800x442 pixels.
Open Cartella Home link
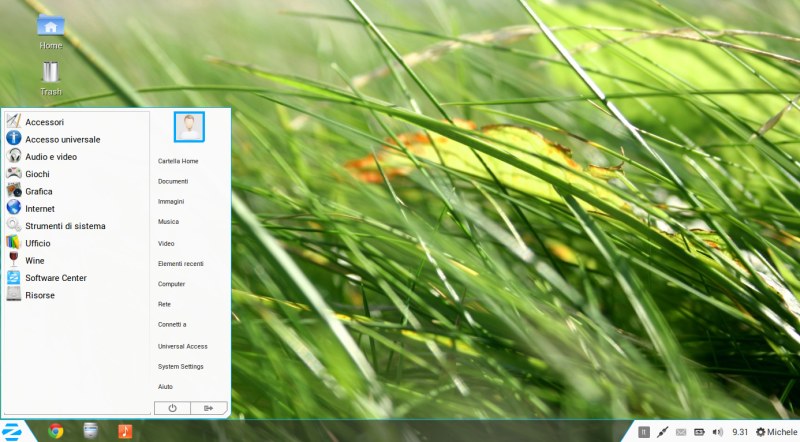pyautogui.click(x=178, y=161)
